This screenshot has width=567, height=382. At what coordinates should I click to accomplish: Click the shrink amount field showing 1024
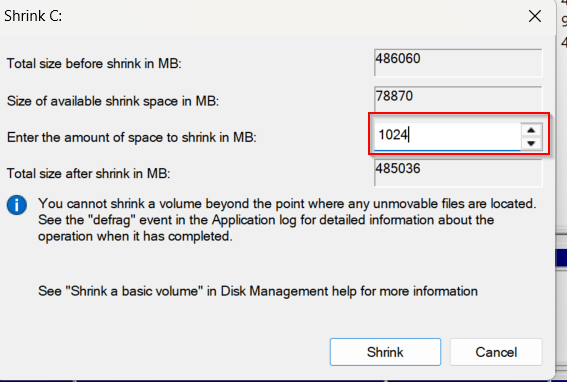click(447, 136)
